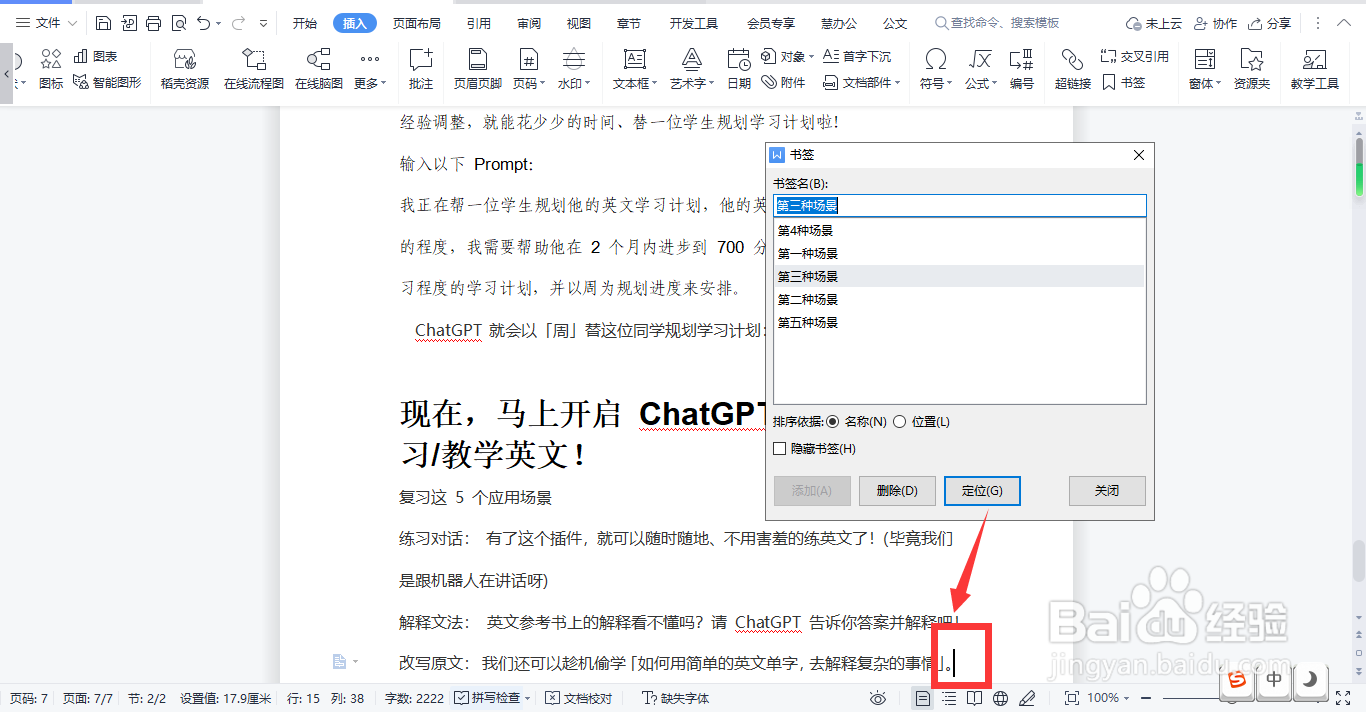The width and height of the screenshot is (1366, 712).
Task: Switch to 视图 view tab
Action: pyautogui.click(x=578, y=23)
